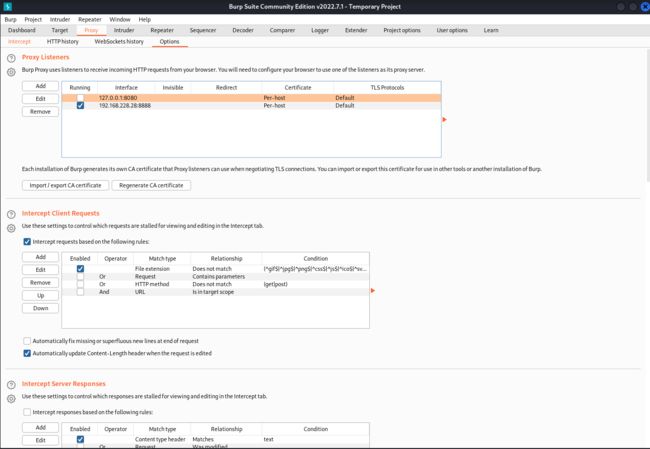This screenshot has width=650, height=449.
Task: Switch to the Dashboard tab
Action: point(22,30)
